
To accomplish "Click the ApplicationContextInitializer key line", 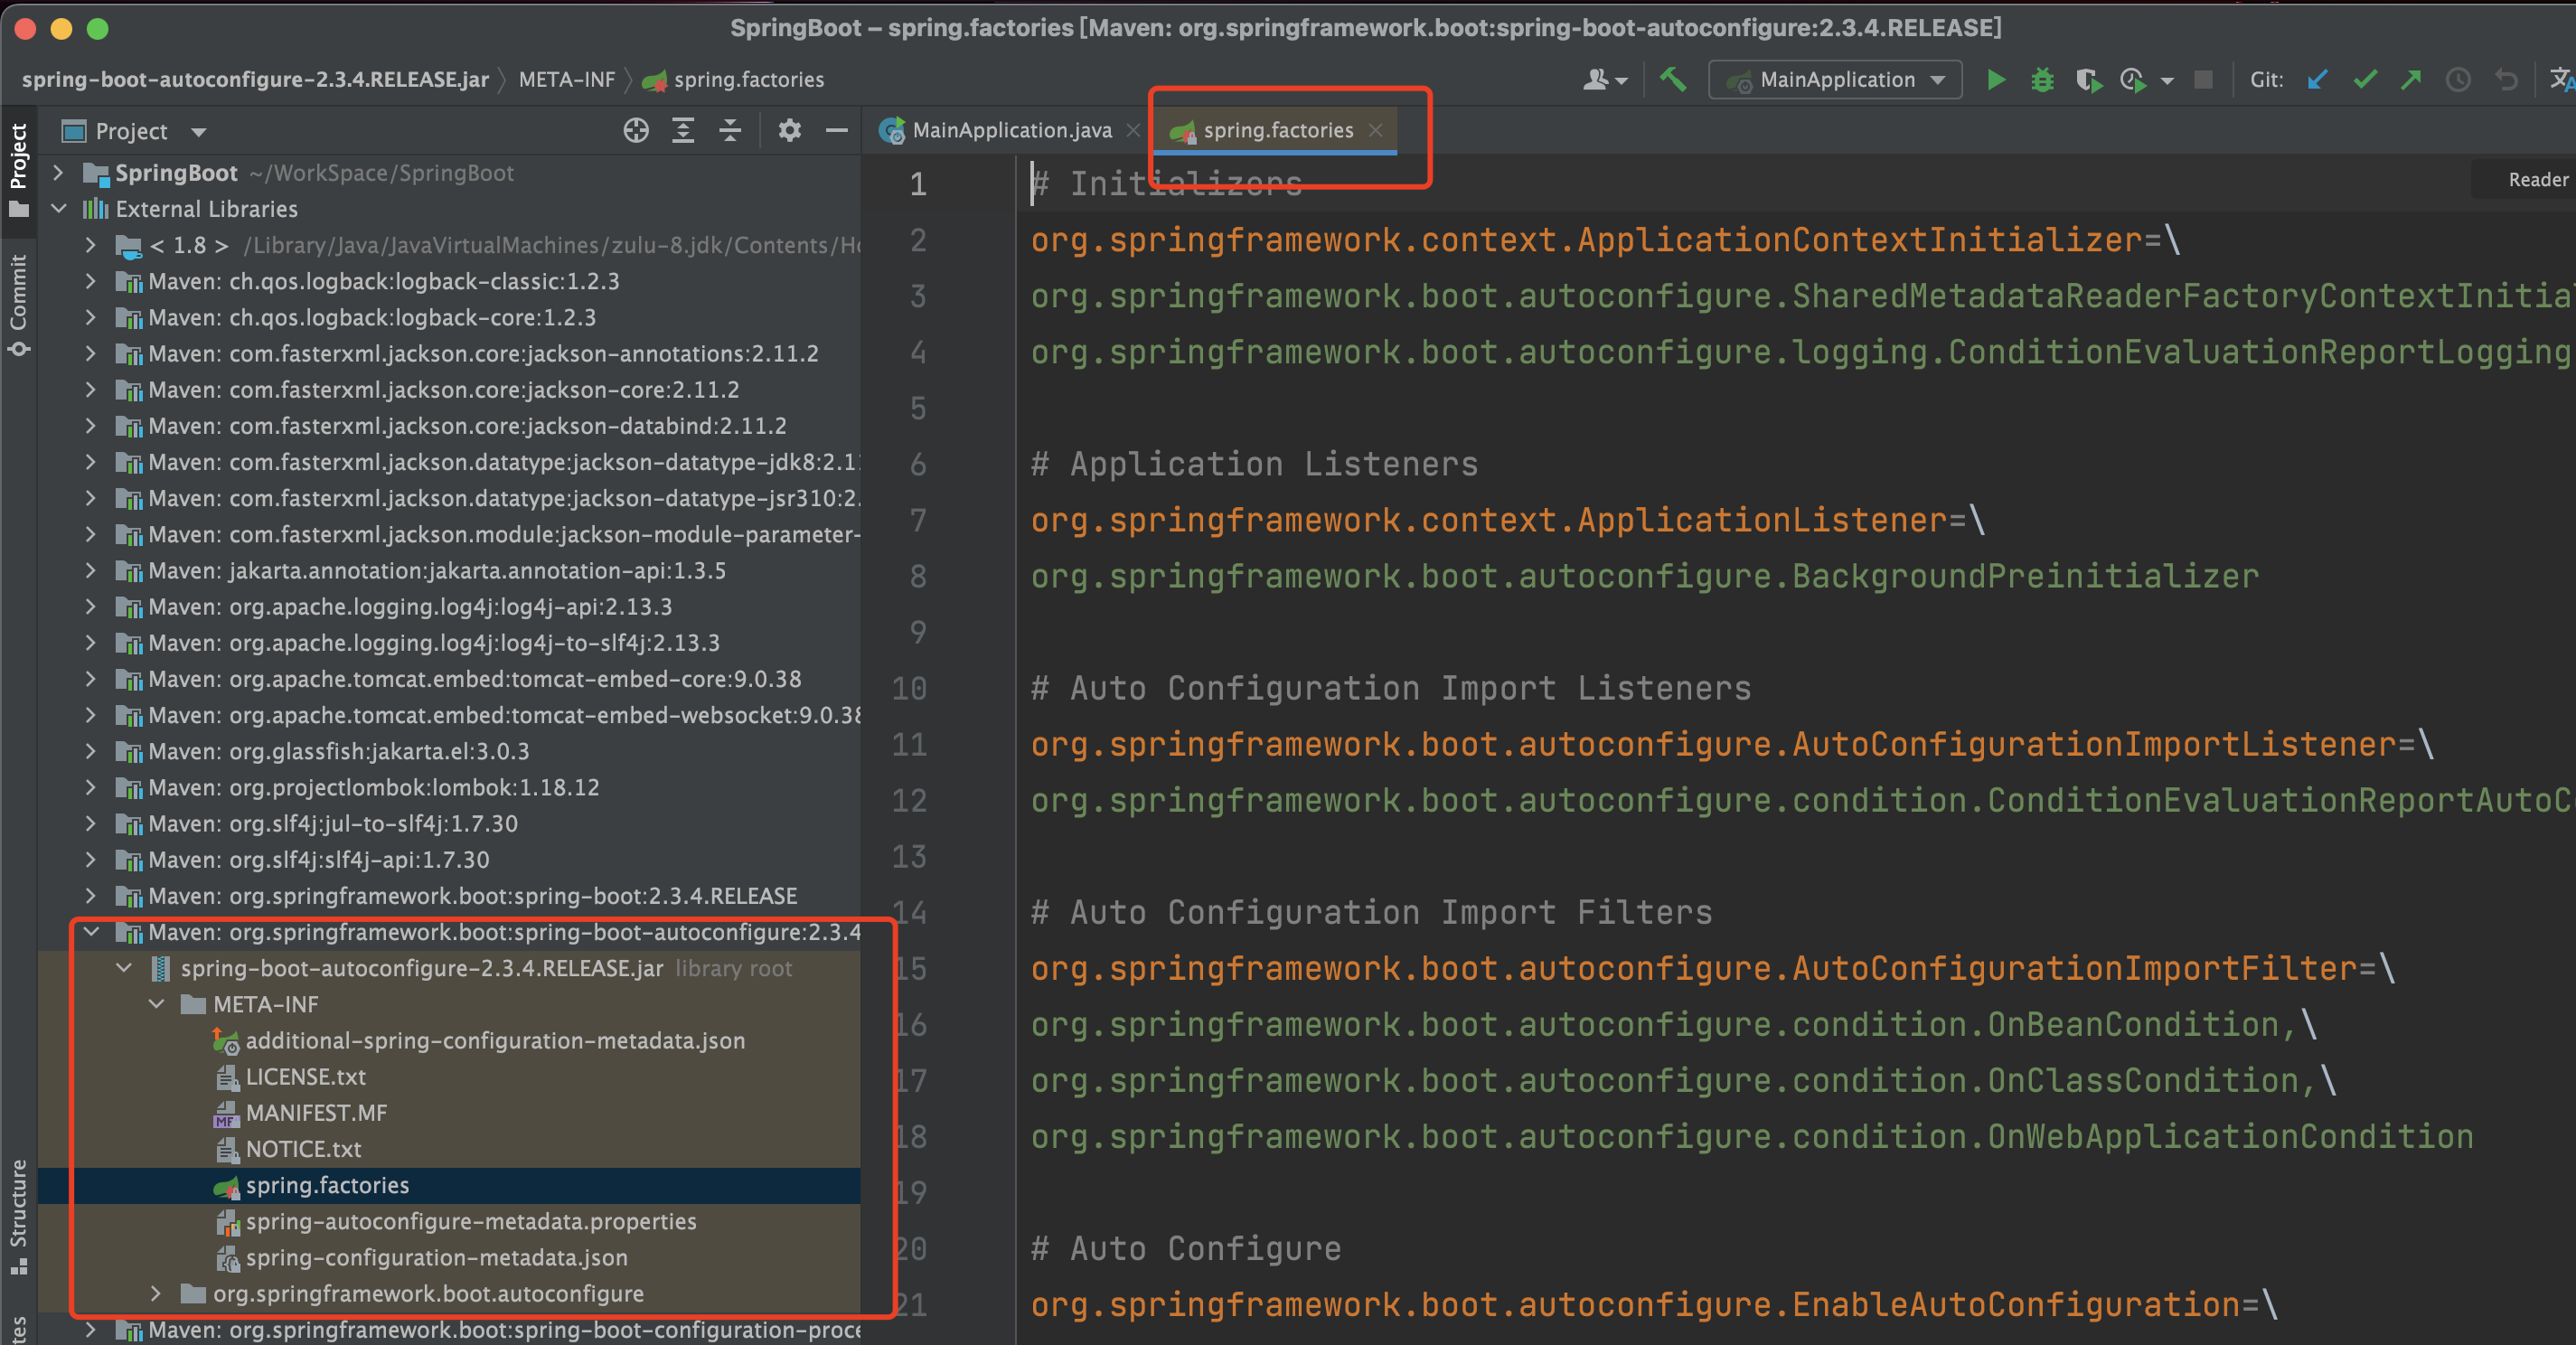I will [1605, 240].
